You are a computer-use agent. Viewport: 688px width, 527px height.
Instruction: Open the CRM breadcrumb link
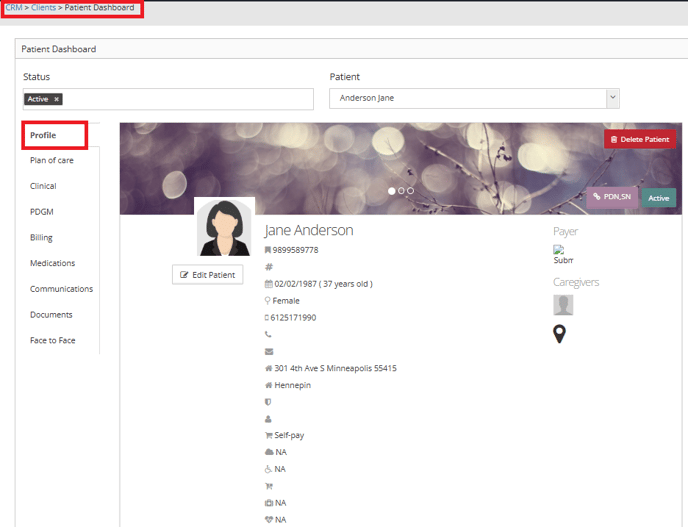pos(14,7)
